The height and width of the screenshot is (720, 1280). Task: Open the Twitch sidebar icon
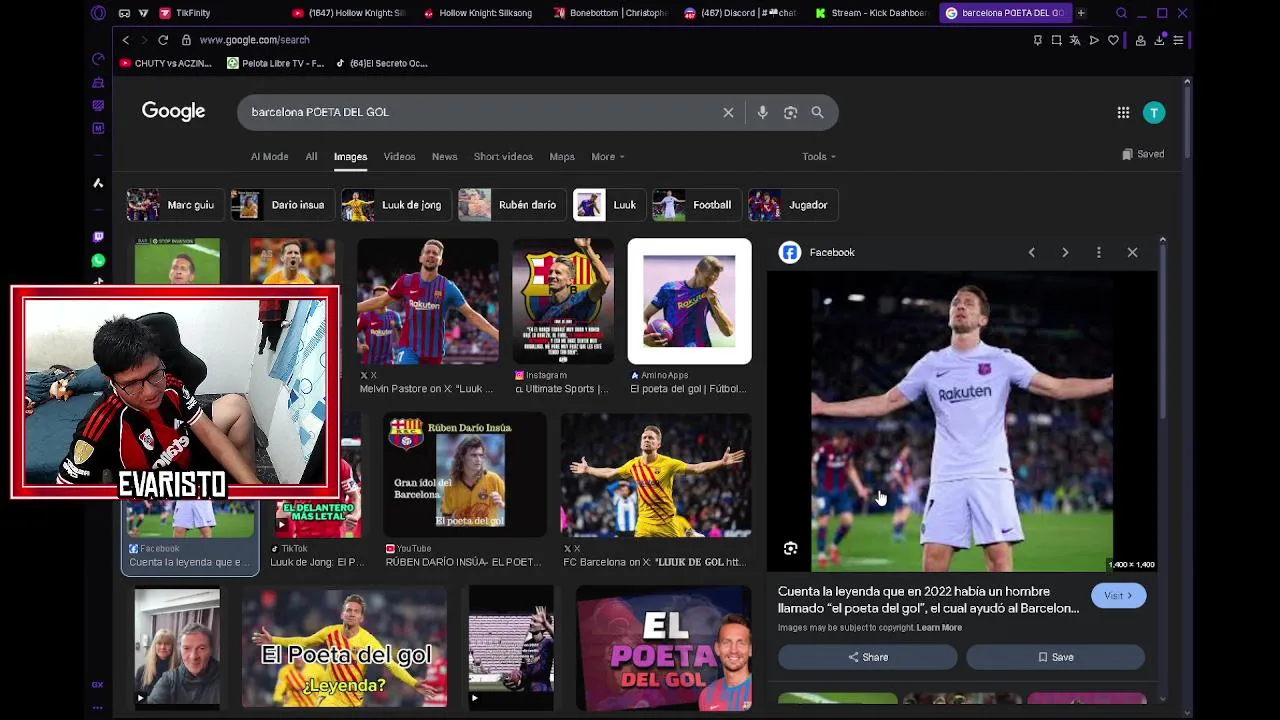pos(98,237)
